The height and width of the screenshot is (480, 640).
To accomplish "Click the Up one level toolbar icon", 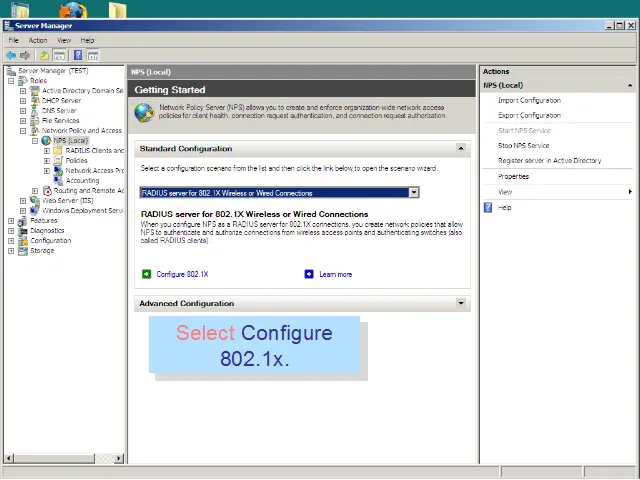I will 44,56.
